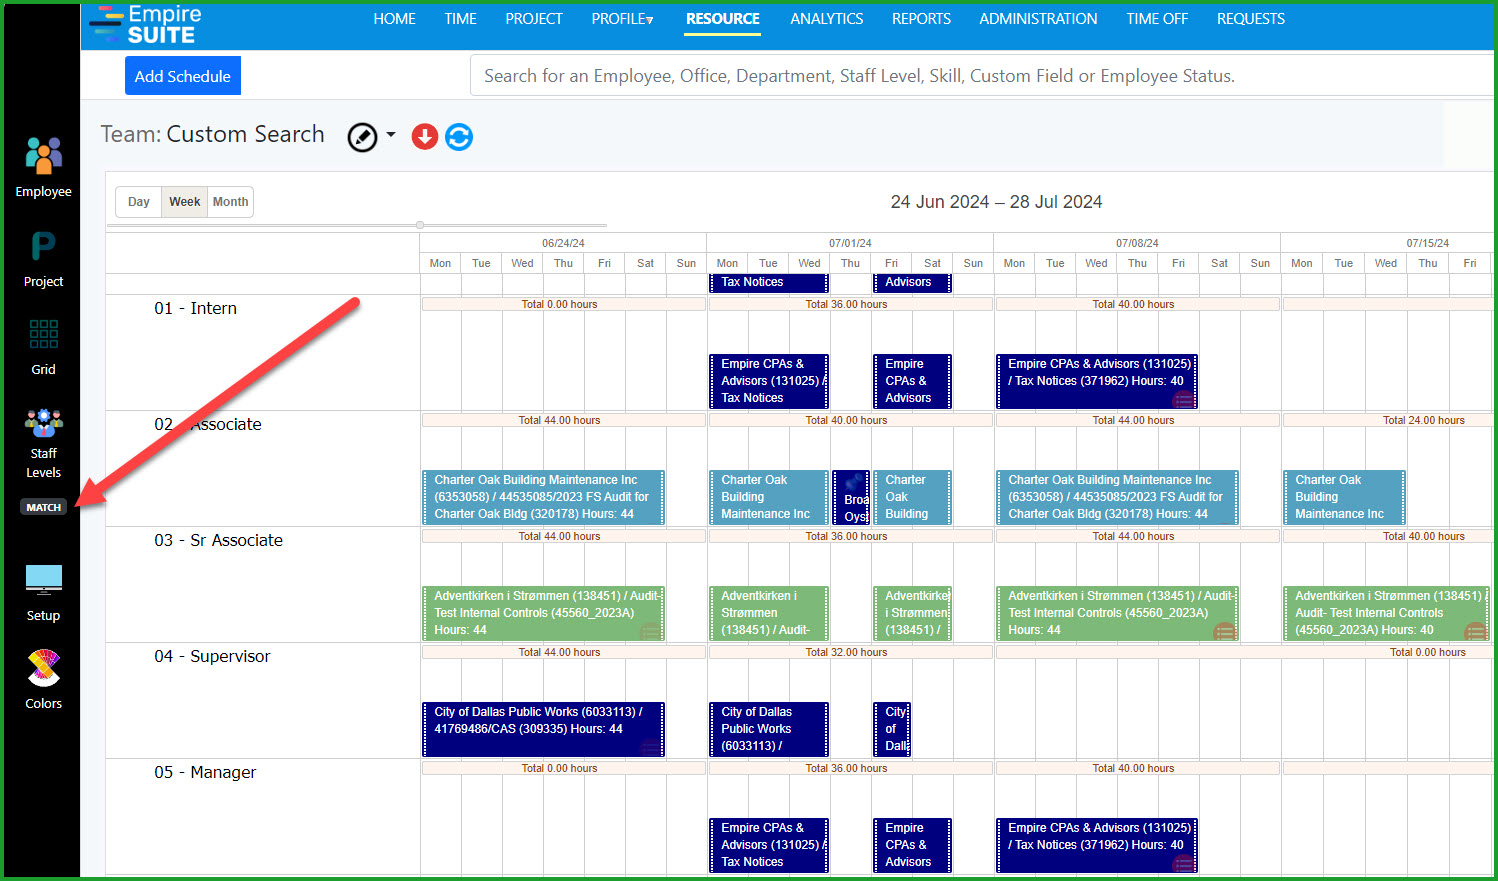The height and width of the screenshot is (881, 1498).
Task: Click the 06/24/24 week header
Action: pos(563,243)
